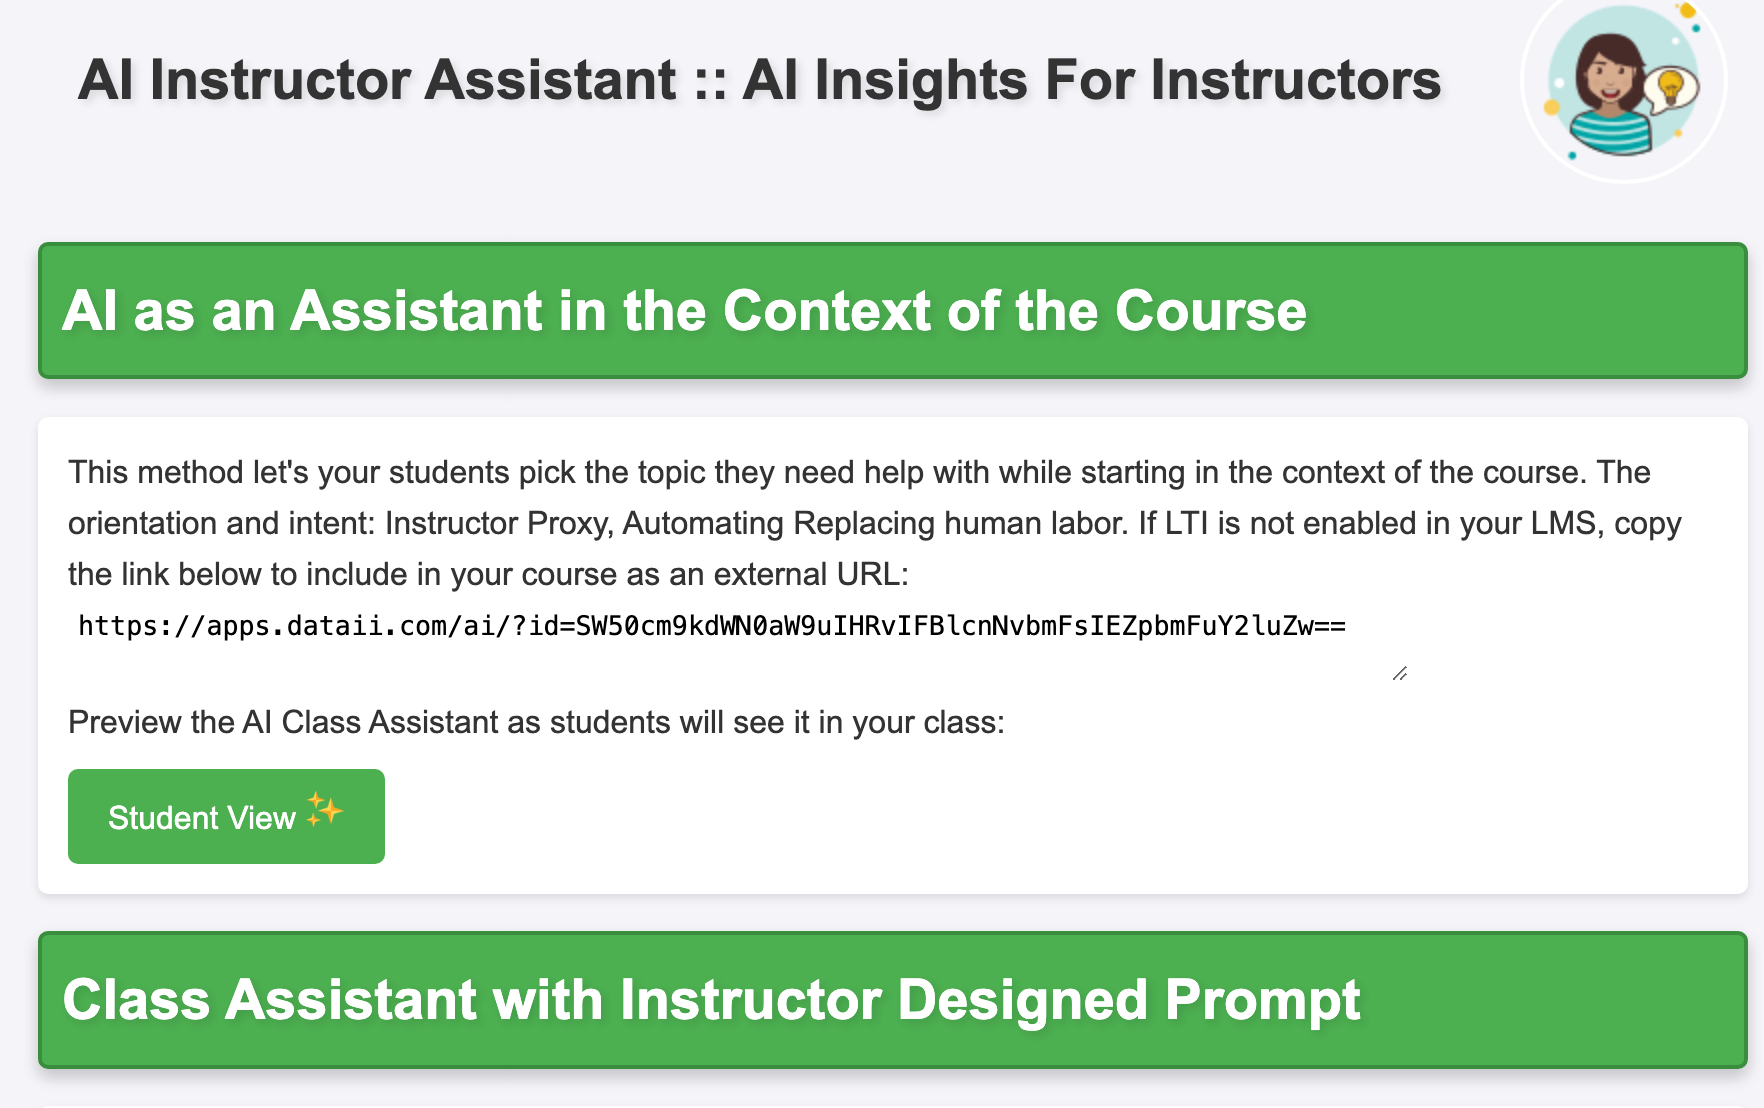
Task: Click the words 'Automating Replacing human labor'
Action: pyautogui.click(x=875, y=523)
